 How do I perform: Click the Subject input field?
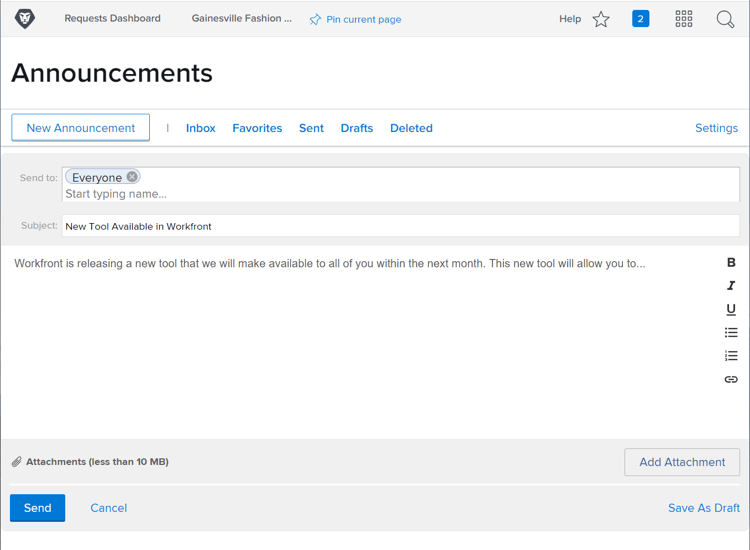[401, 226]
